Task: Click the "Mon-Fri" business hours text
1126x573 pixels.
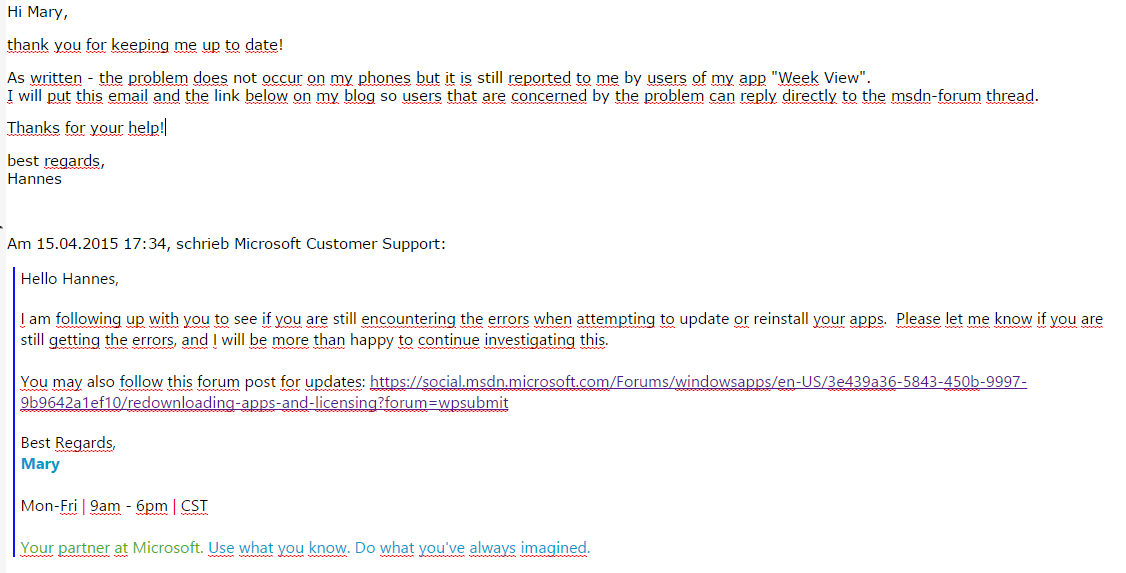Action: pos(49,506)
